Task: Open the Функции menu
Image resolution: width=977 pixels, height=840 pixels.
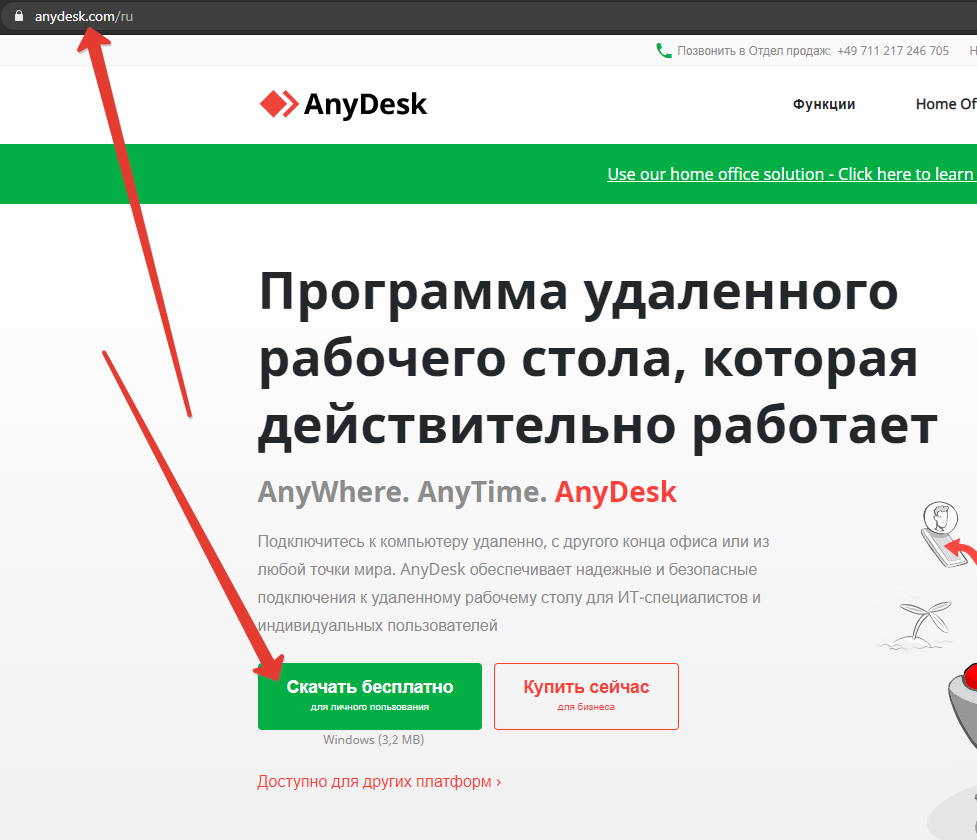Action: pos(824,104)
